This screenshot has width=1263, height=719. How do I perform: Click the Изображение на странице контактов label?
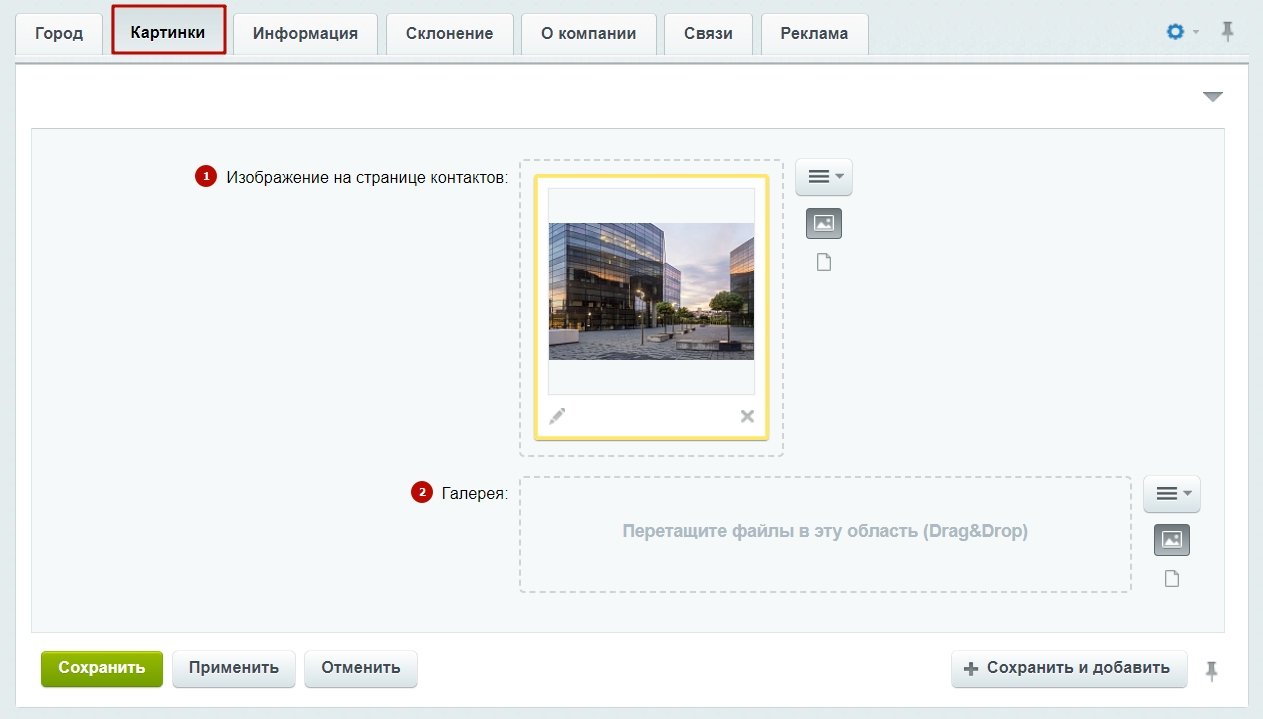coord(367,177)
